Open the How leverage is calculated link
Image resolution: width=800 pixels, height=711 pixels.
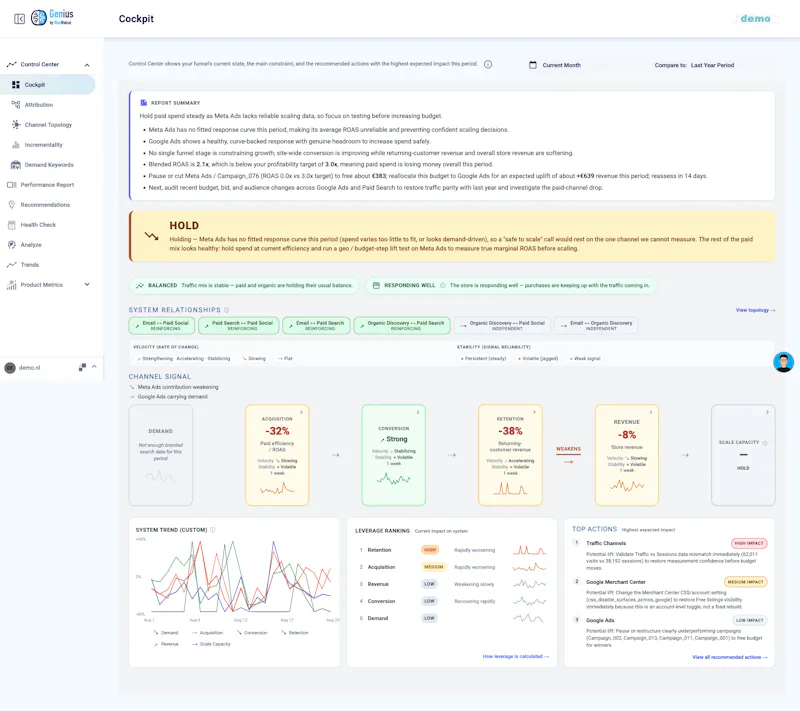(515, 656)
